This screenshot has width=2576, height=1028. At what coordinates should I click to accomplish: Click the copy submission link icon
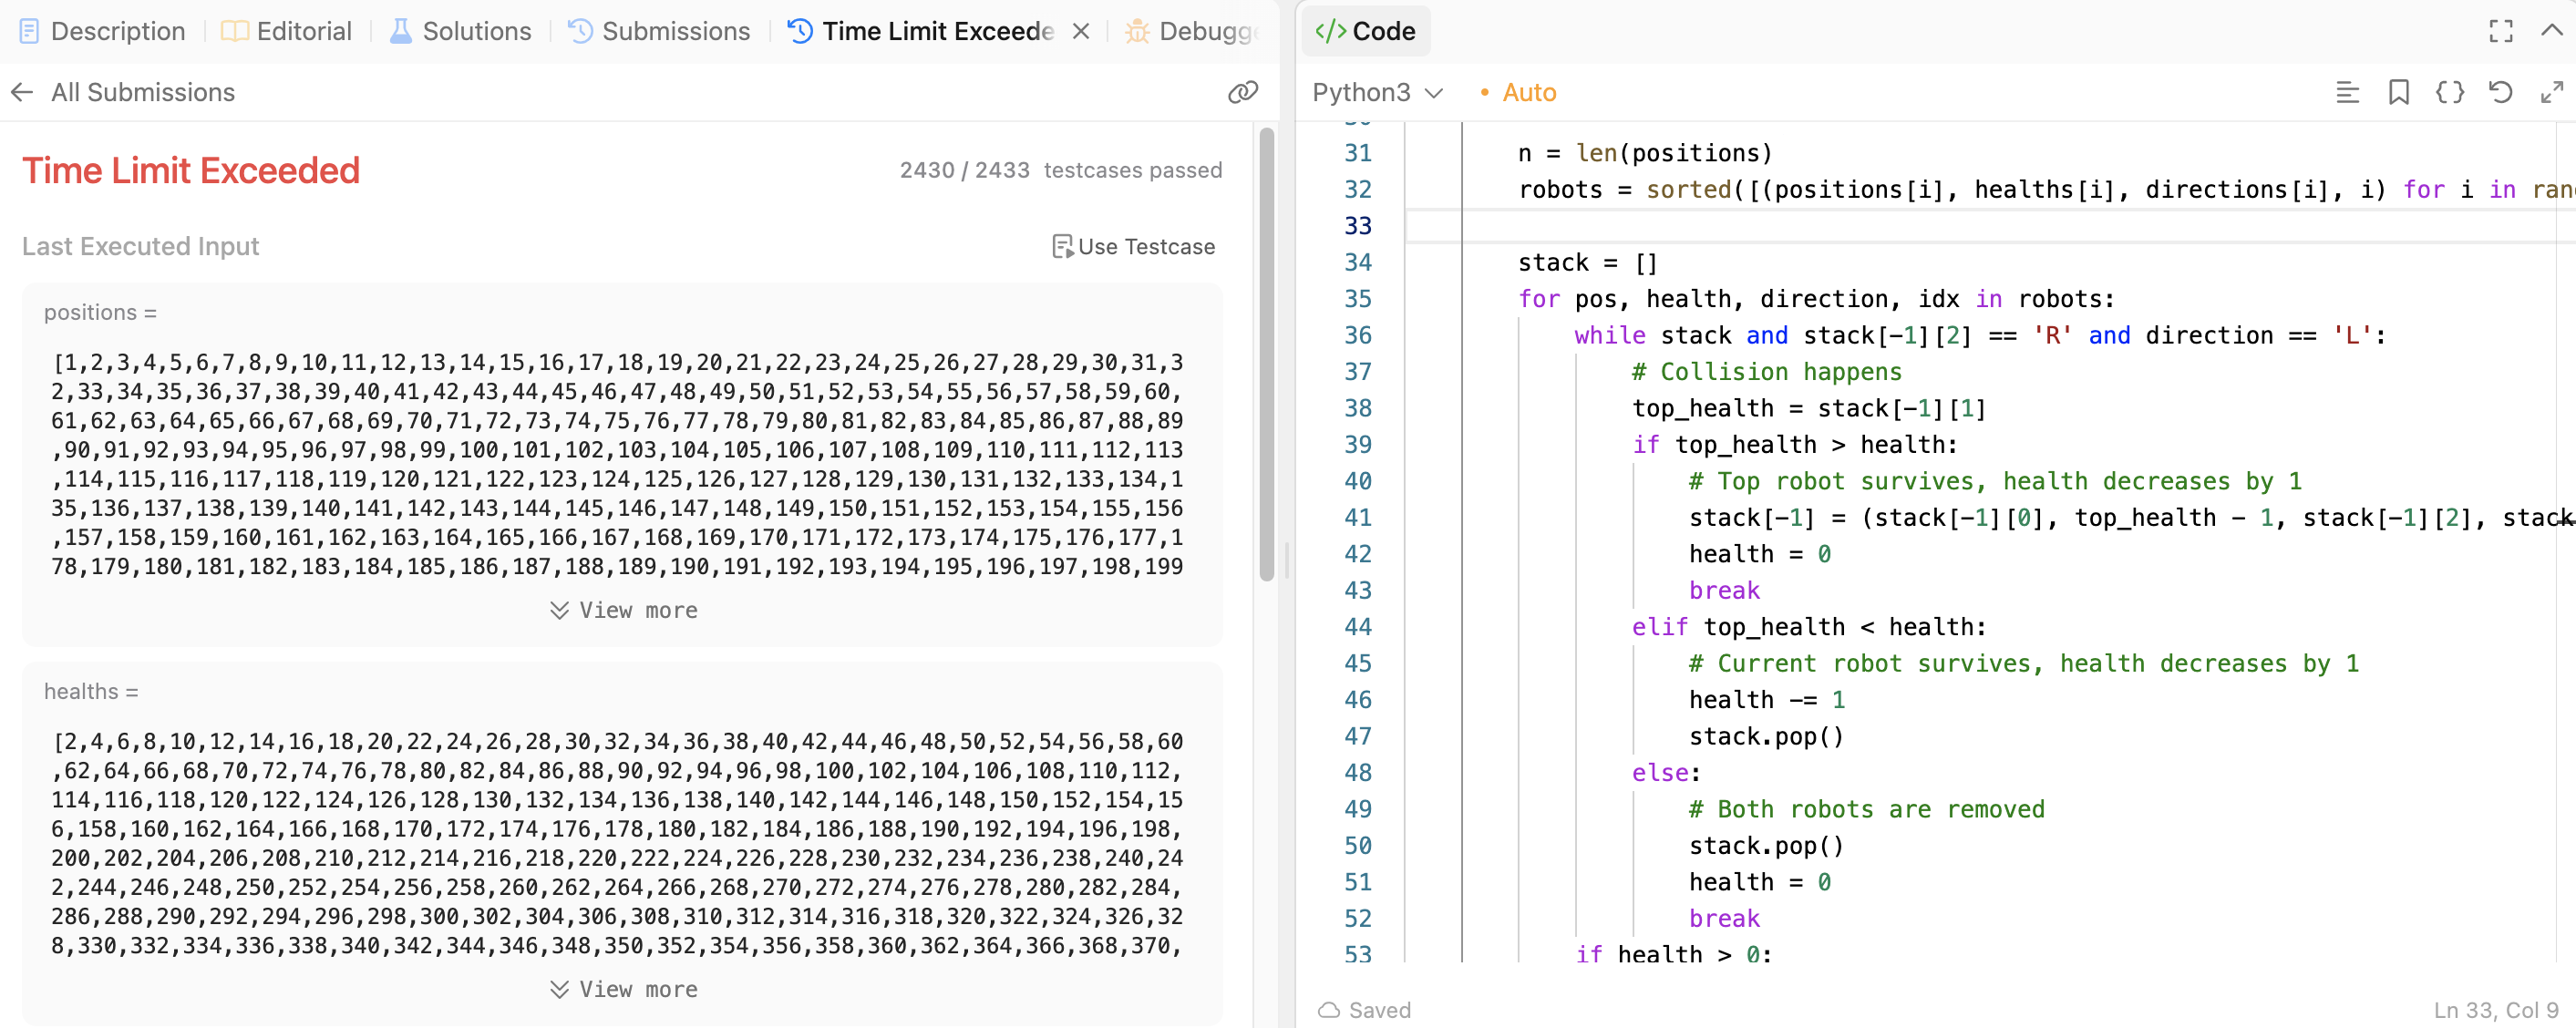coord(1242,92)
